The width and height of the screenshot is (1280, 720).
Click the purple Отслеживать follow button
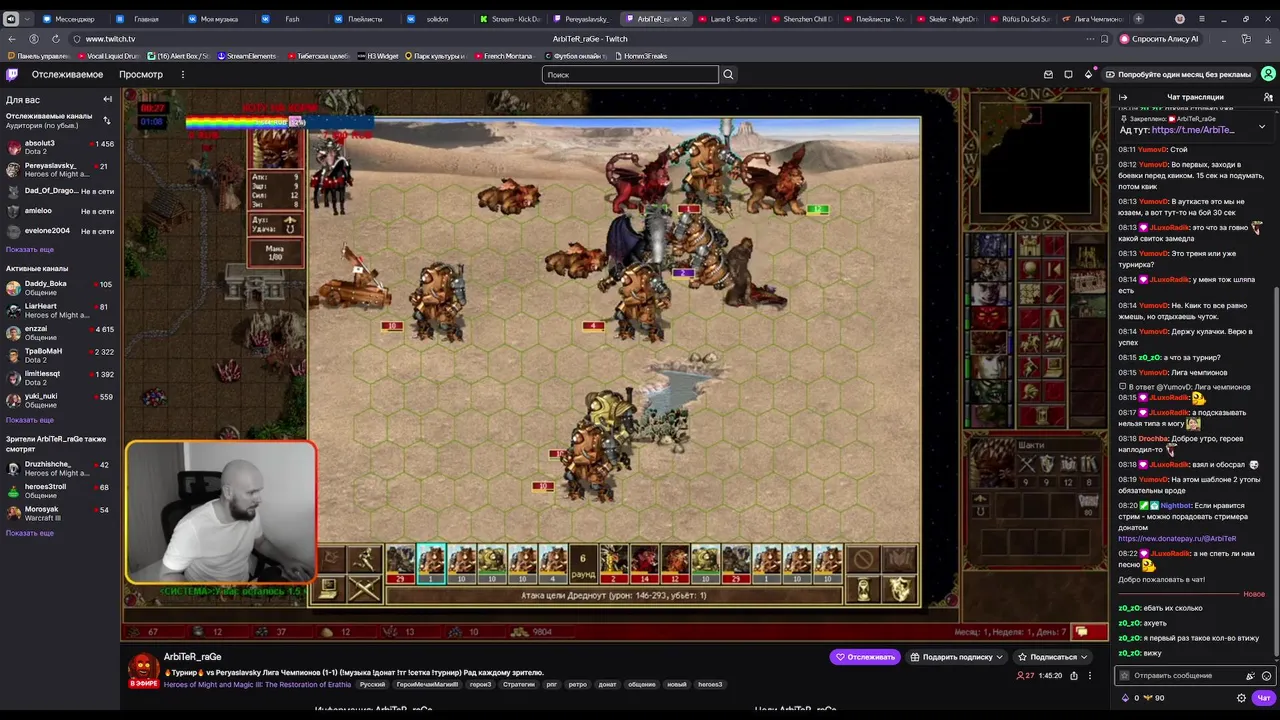point(865,657)
